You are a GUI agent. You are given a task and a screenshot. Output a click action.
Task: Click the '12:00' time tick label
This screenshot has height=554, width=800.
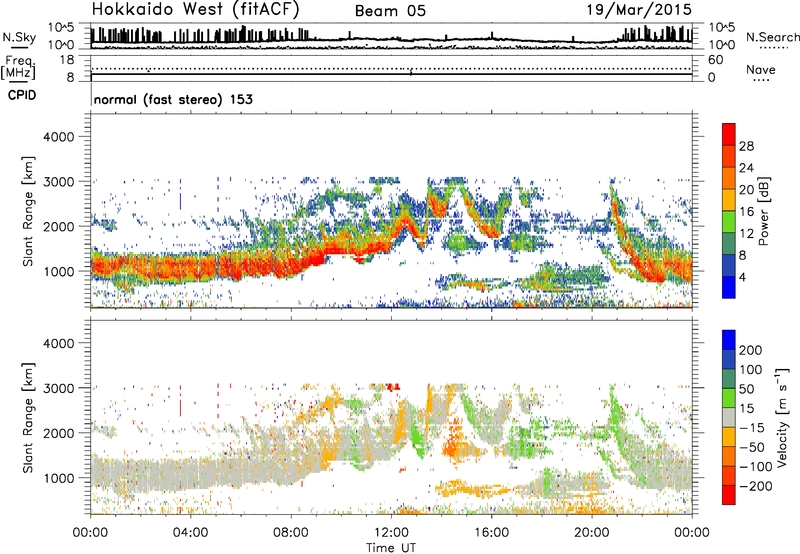[391, 533]
